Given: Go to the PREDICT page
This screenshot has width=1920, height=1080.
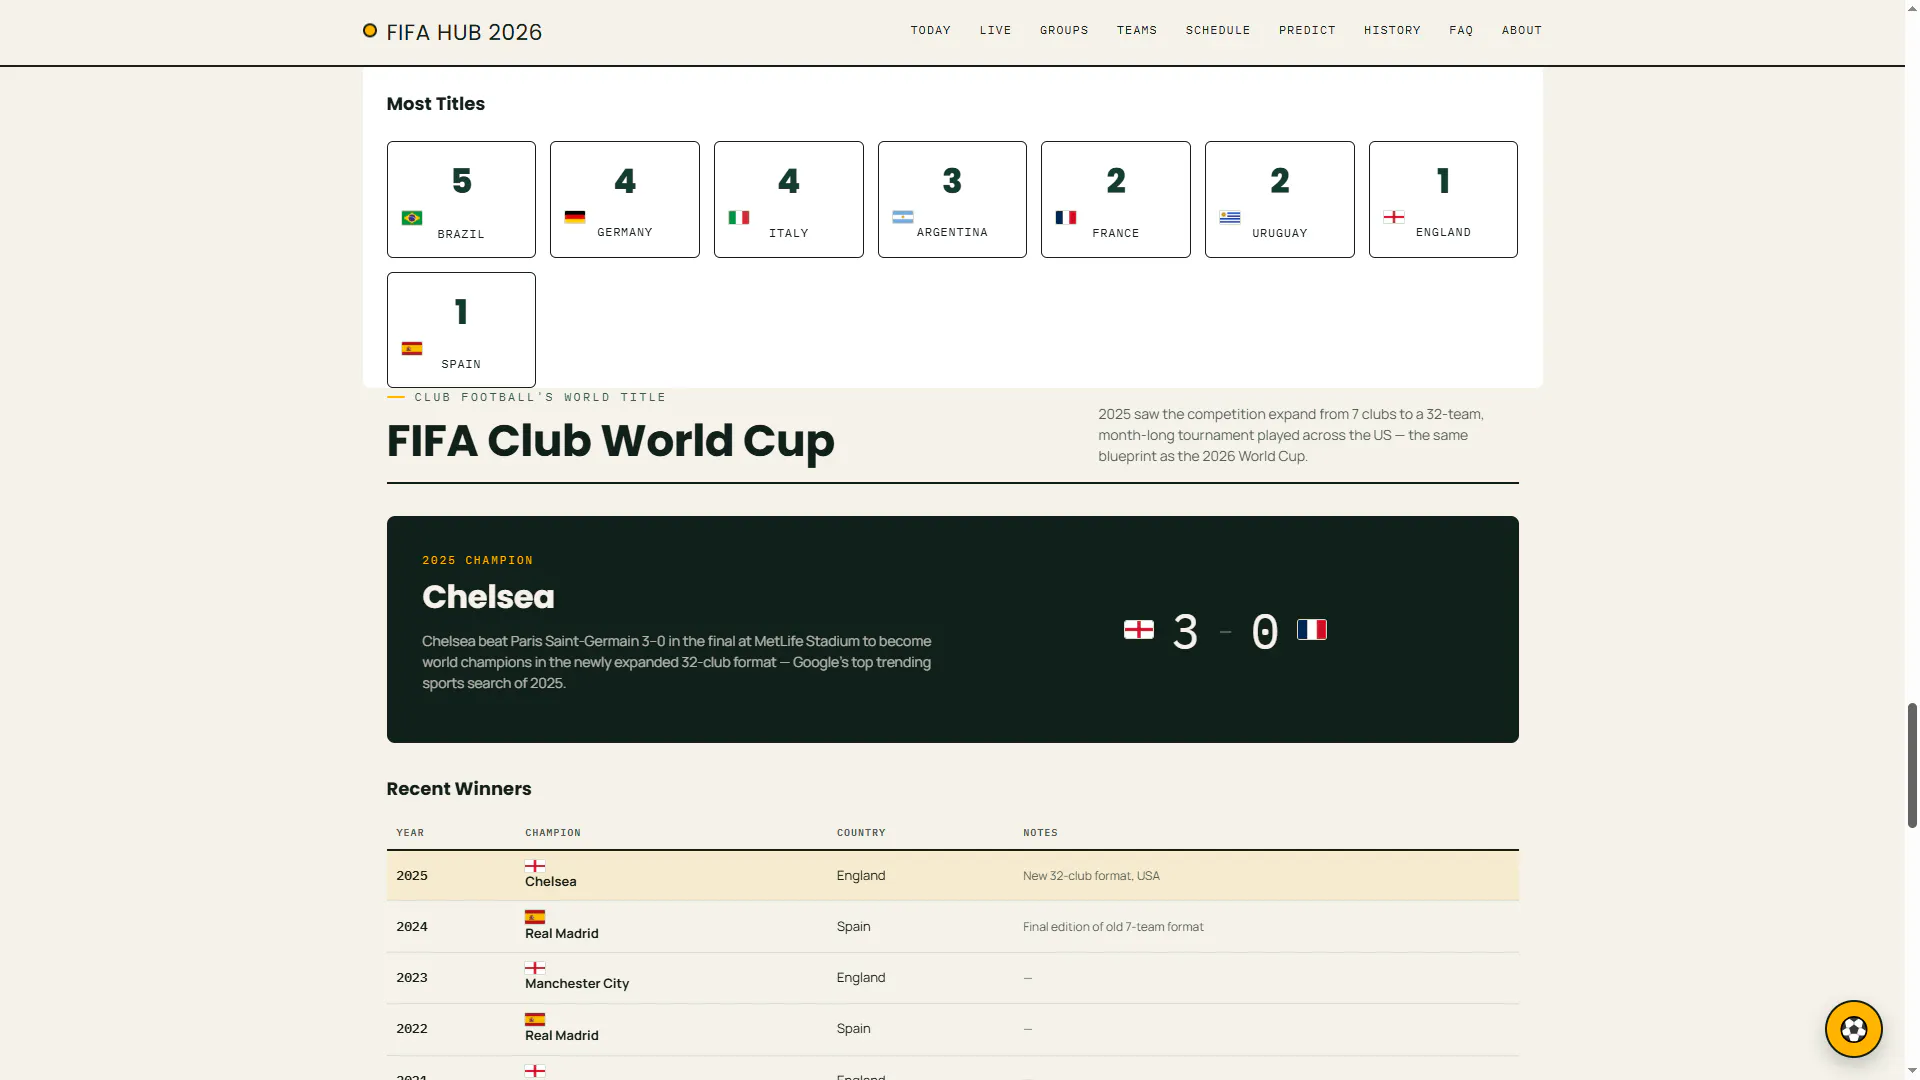Looking at the screenshot, I should [x=1307, y=30].
